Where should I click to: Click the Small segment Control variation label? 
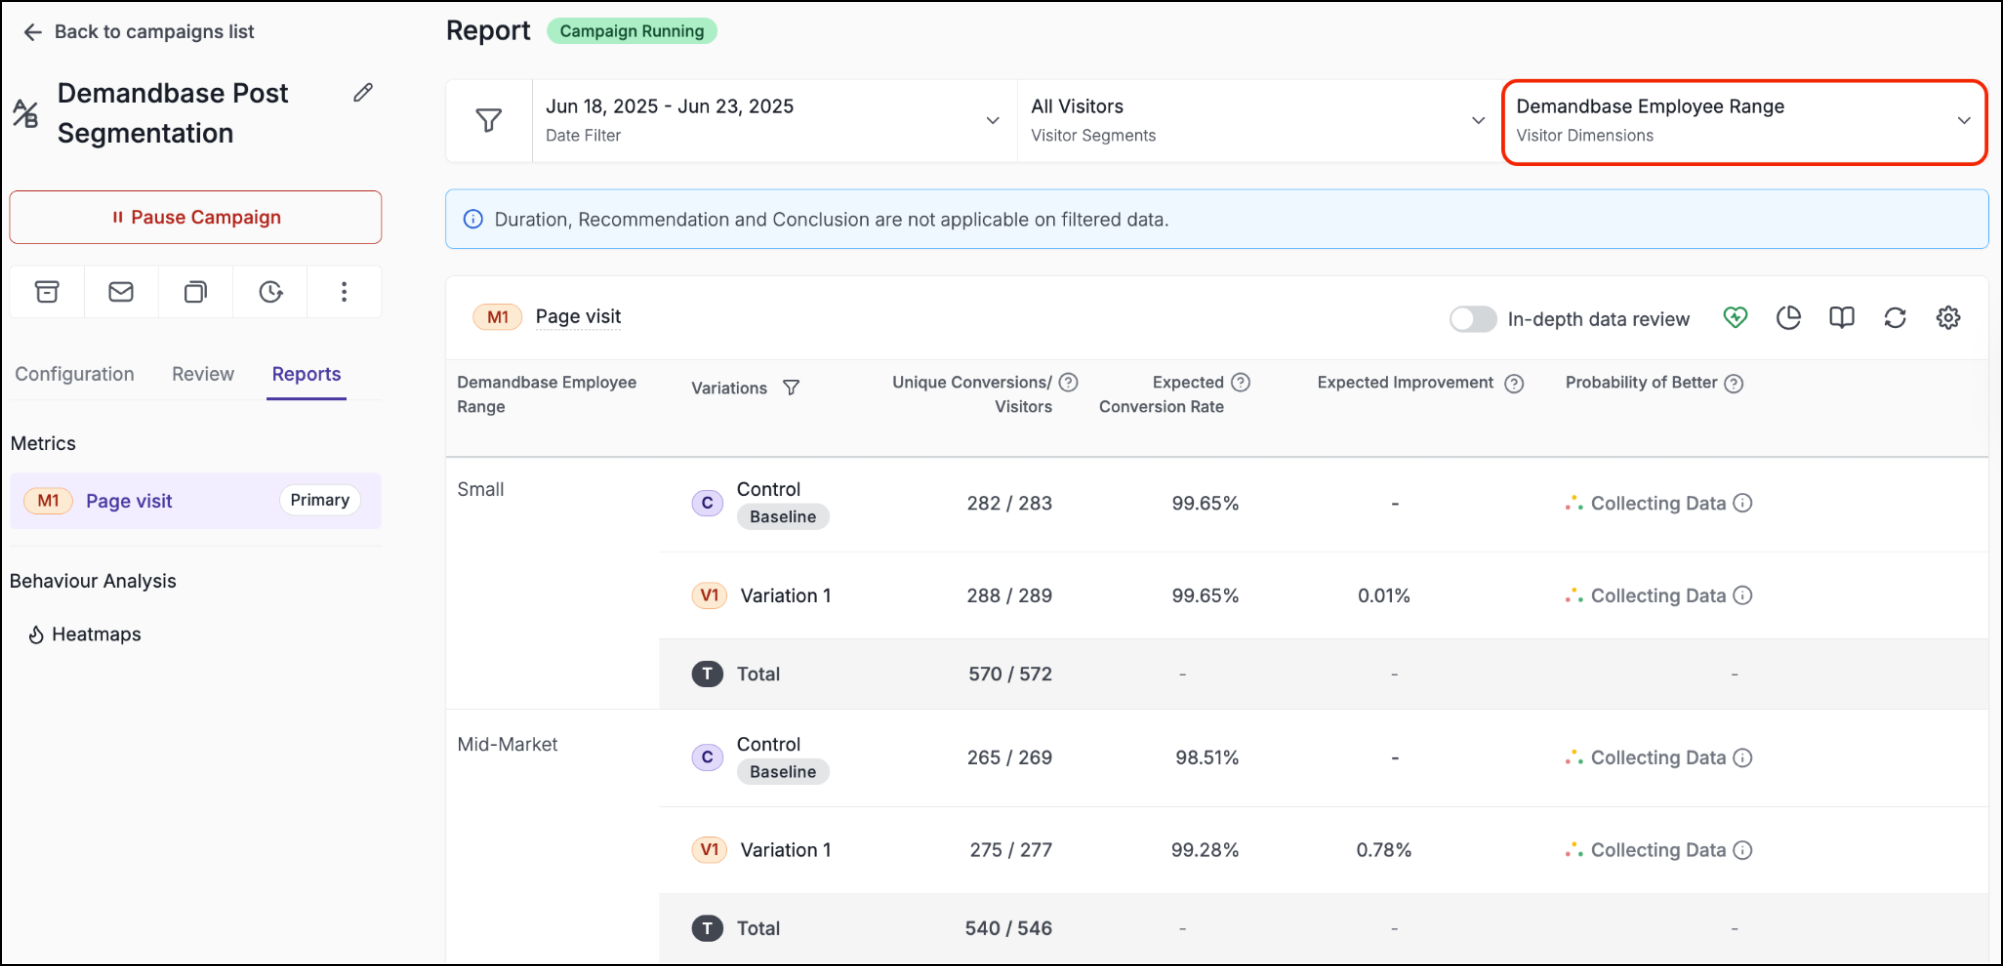point(768,489)
